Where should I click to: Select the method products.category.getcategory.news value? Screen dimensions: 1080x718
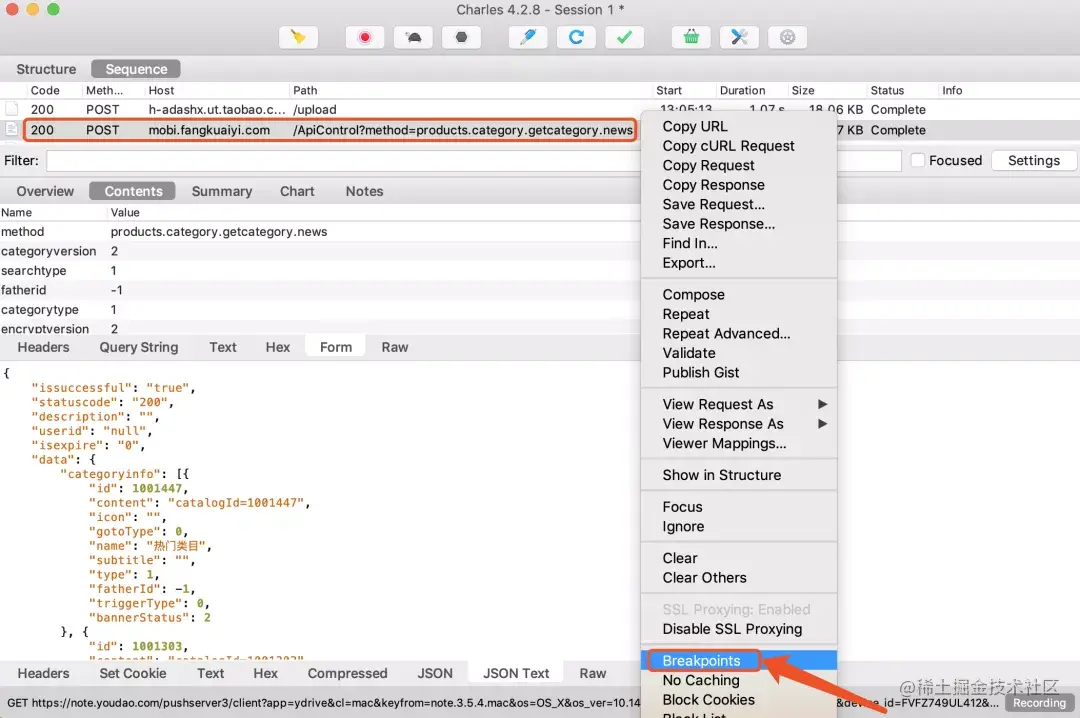218,232
